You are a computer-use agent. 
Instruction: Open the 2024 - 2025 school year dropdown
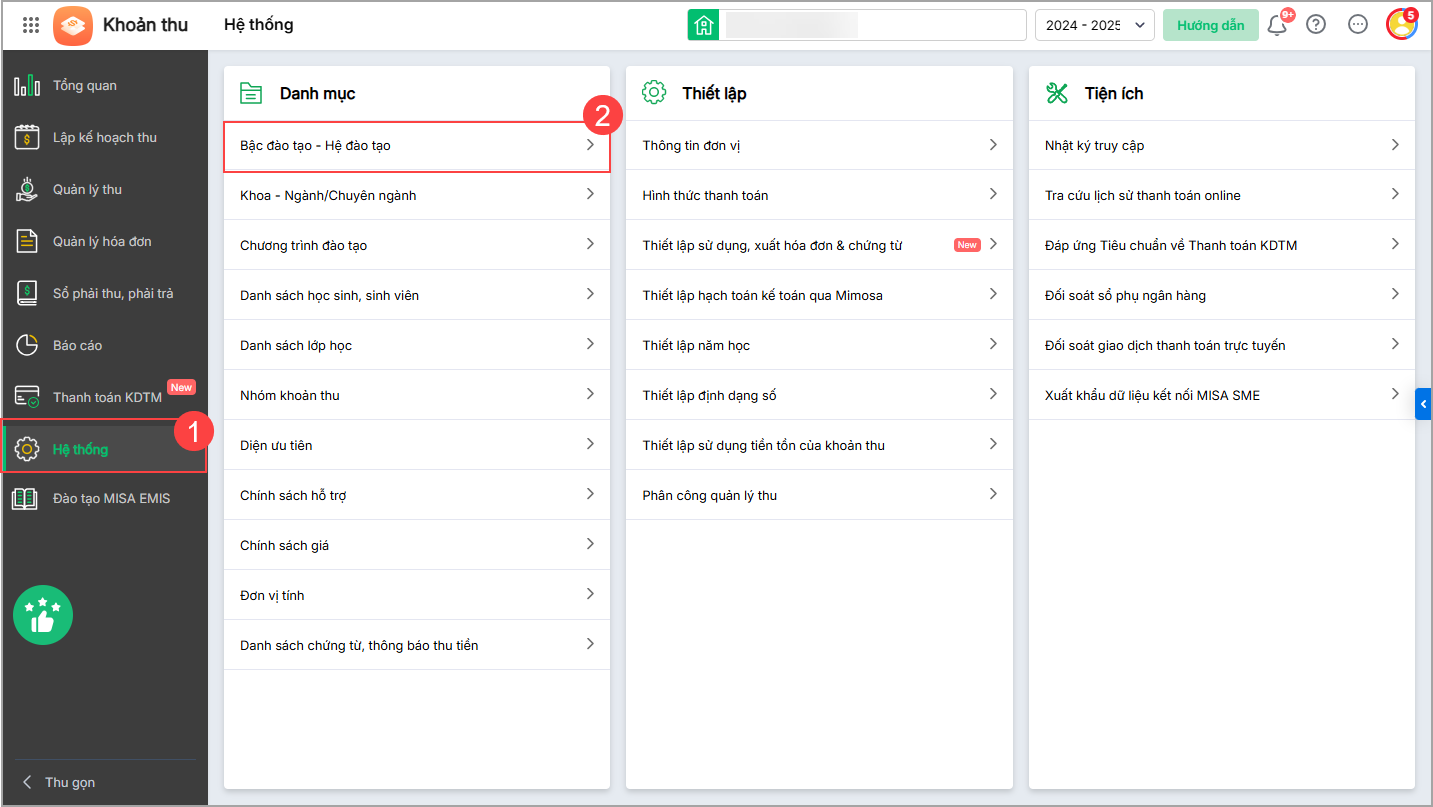(x=1094, y=25)
